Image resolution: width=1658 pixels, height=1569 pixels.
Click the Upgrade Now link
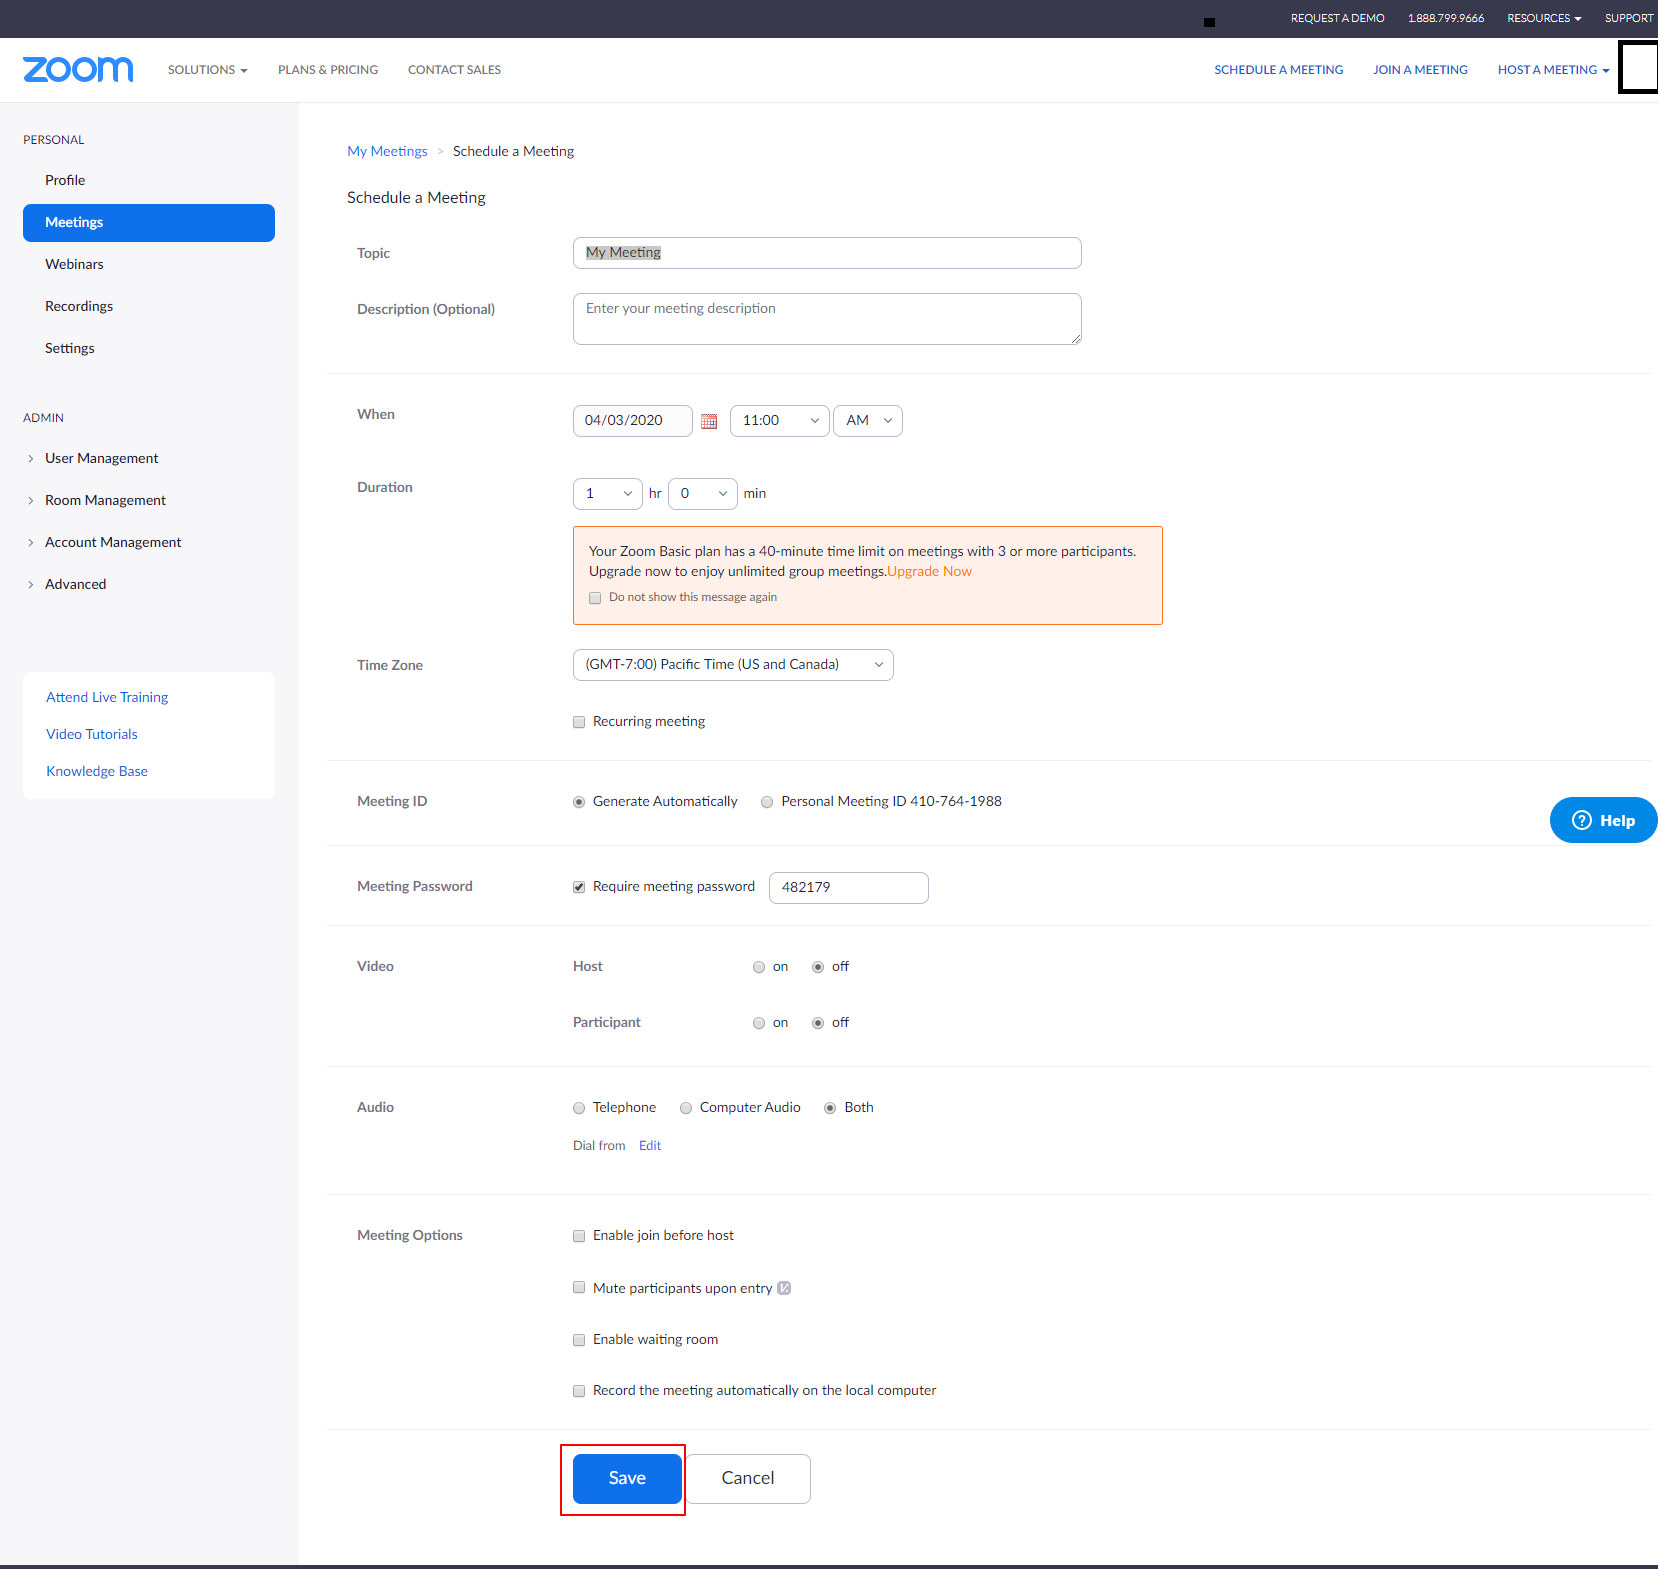929,571
